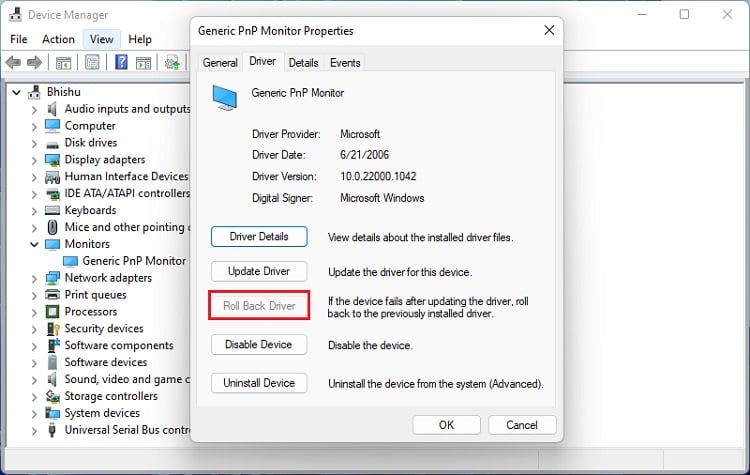Select the System devices tree item

click(x=102, y=413)
